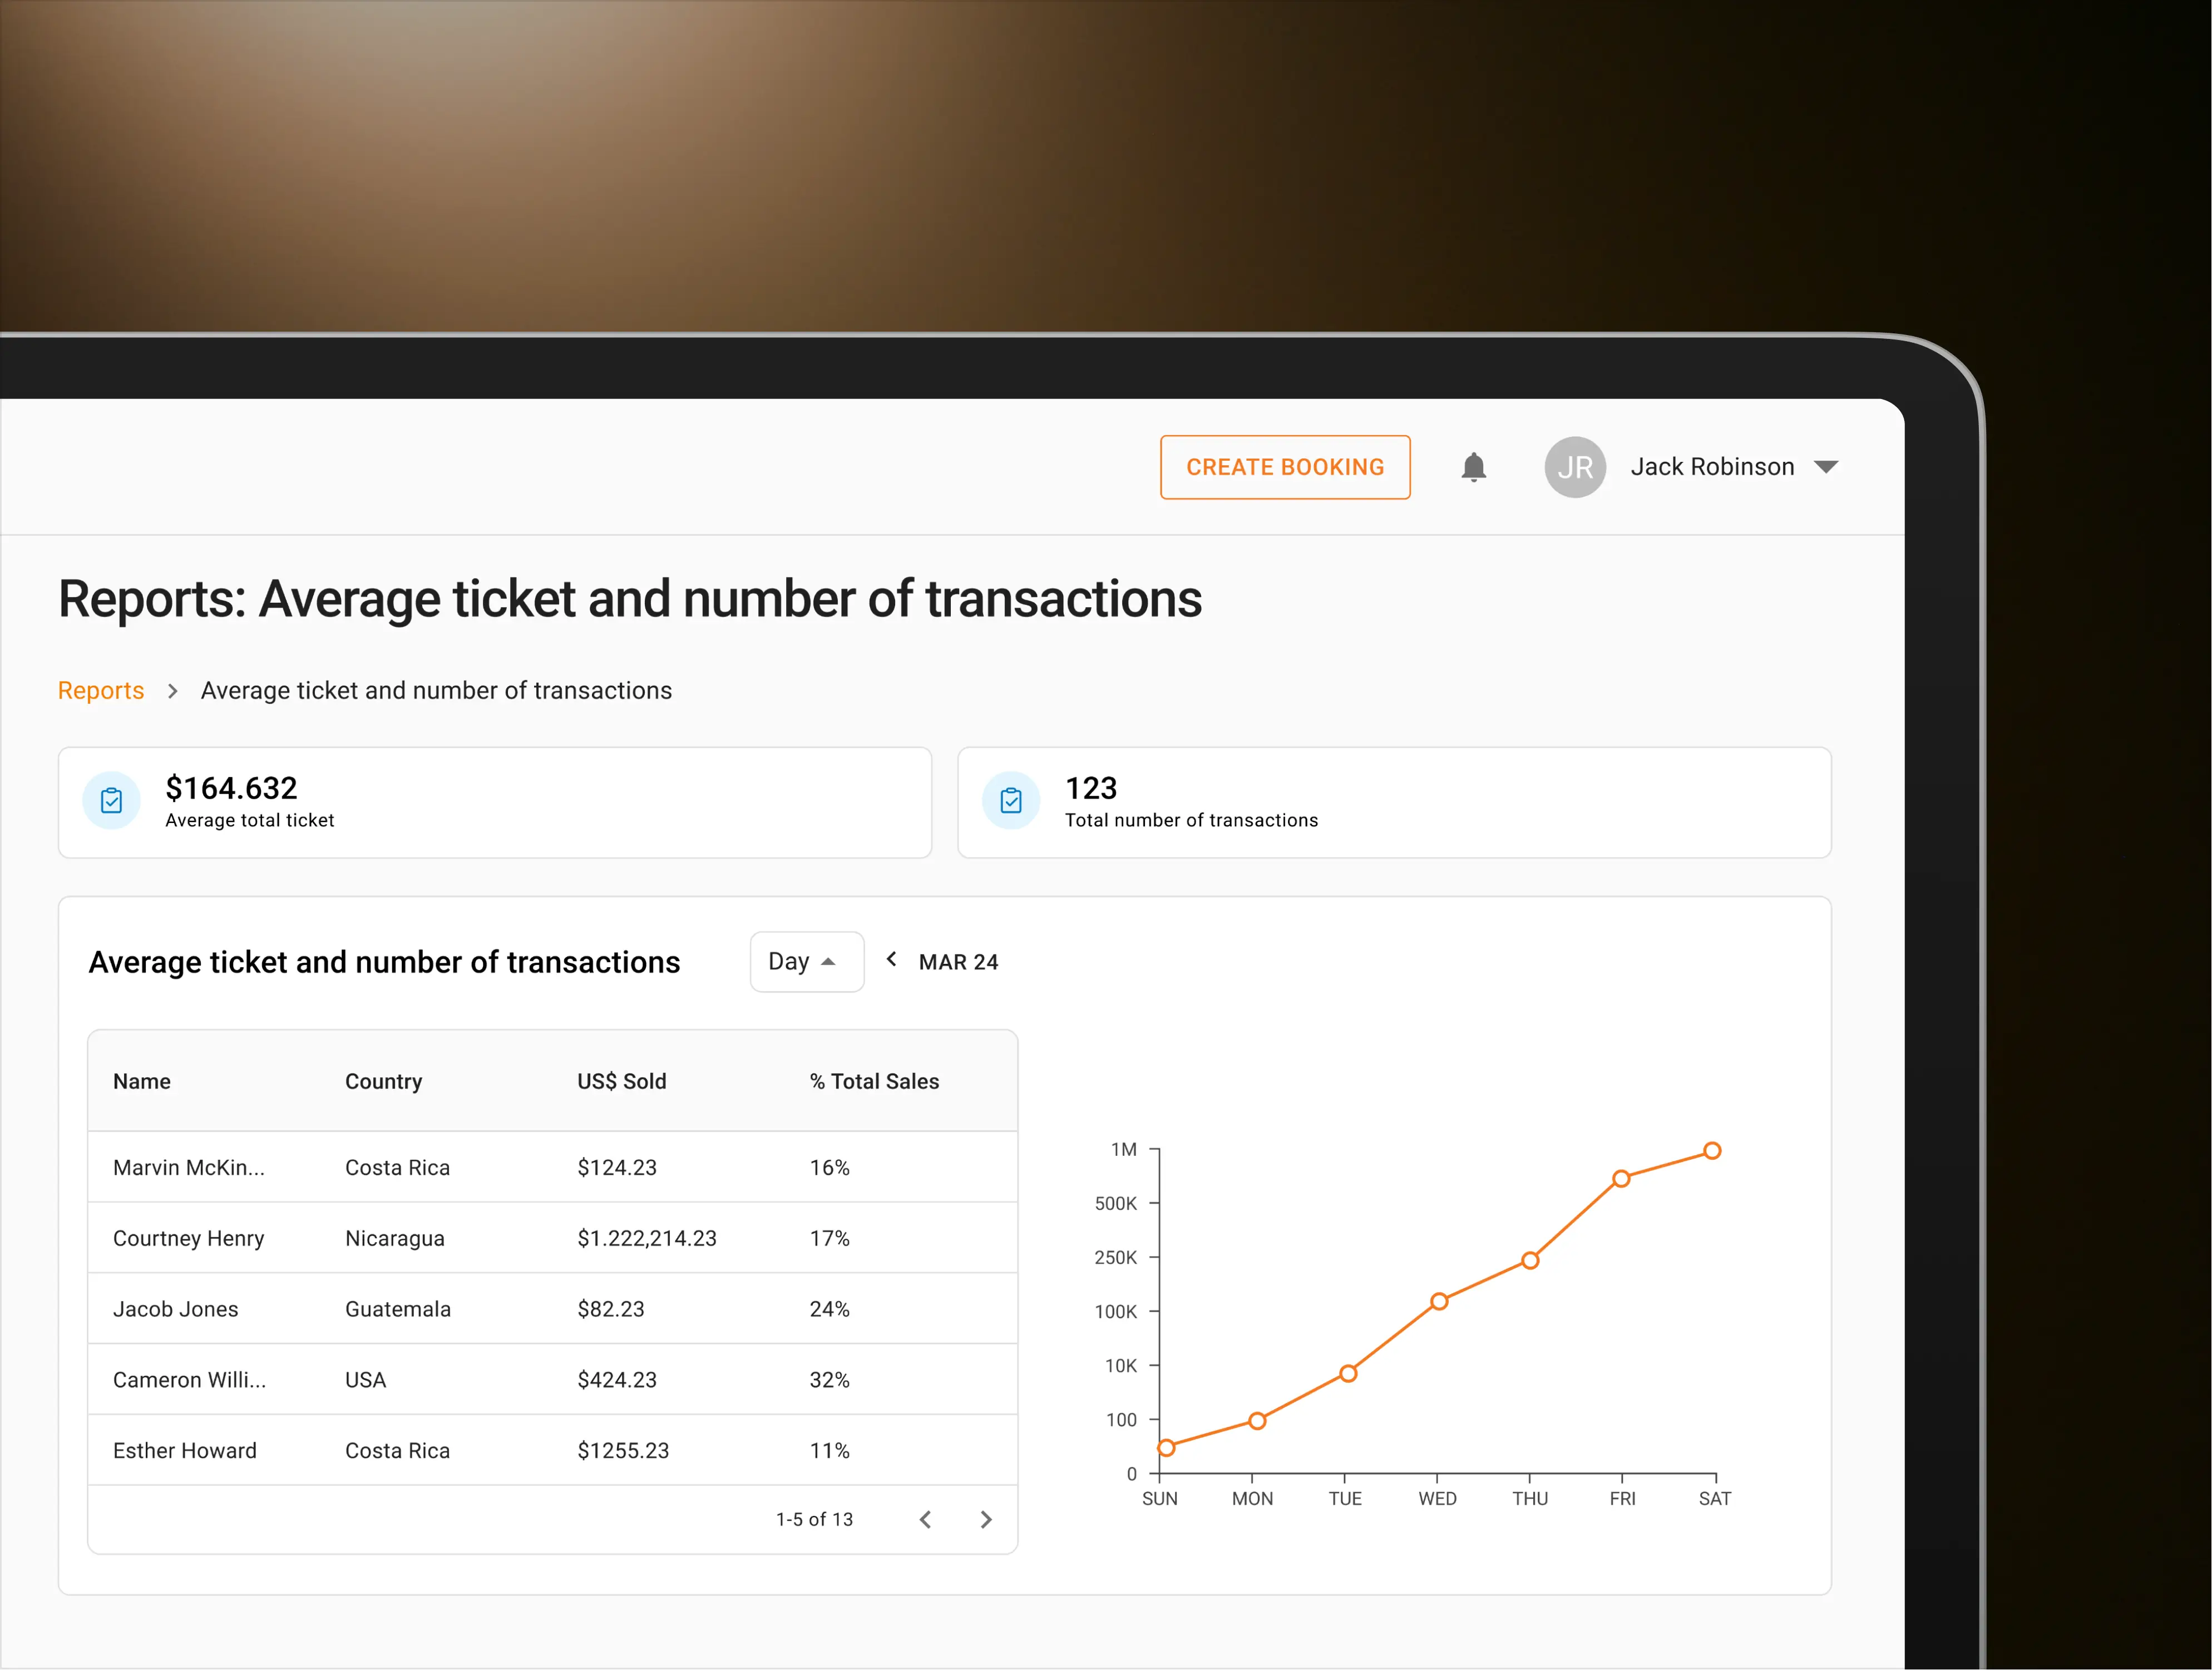The image size is (2212, 1670).
Task: Open the Reports breadcrumb link
Action: click(x=101, y=691)
